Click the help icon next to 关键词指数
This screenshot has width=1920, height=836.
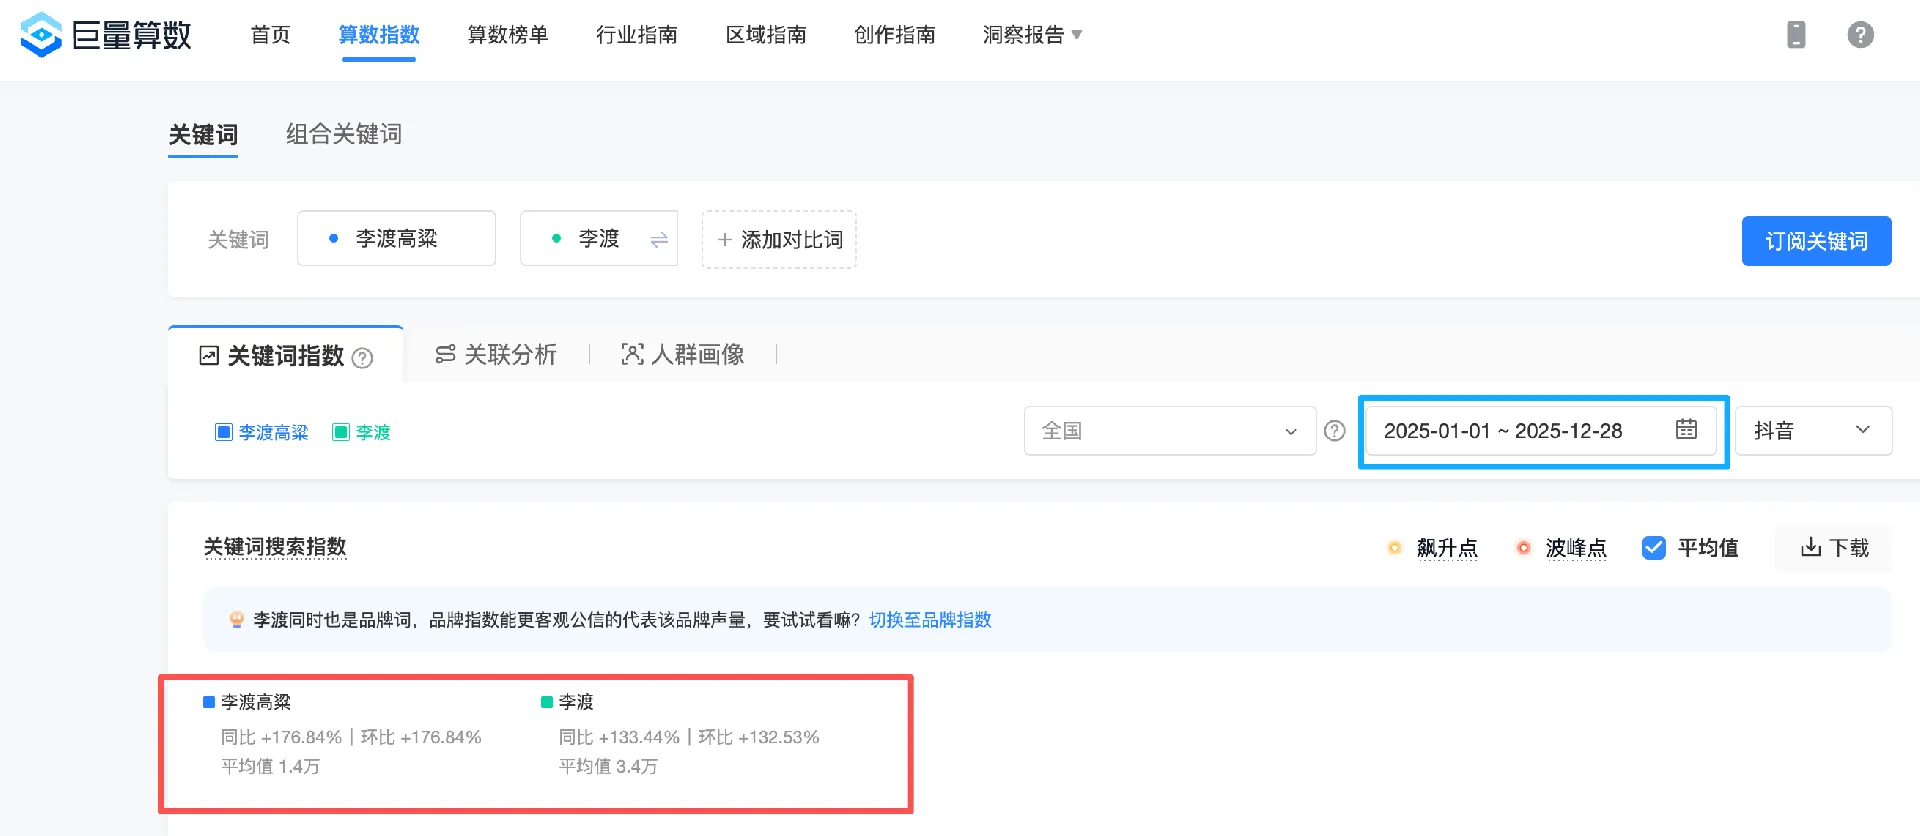click(363, 358)
